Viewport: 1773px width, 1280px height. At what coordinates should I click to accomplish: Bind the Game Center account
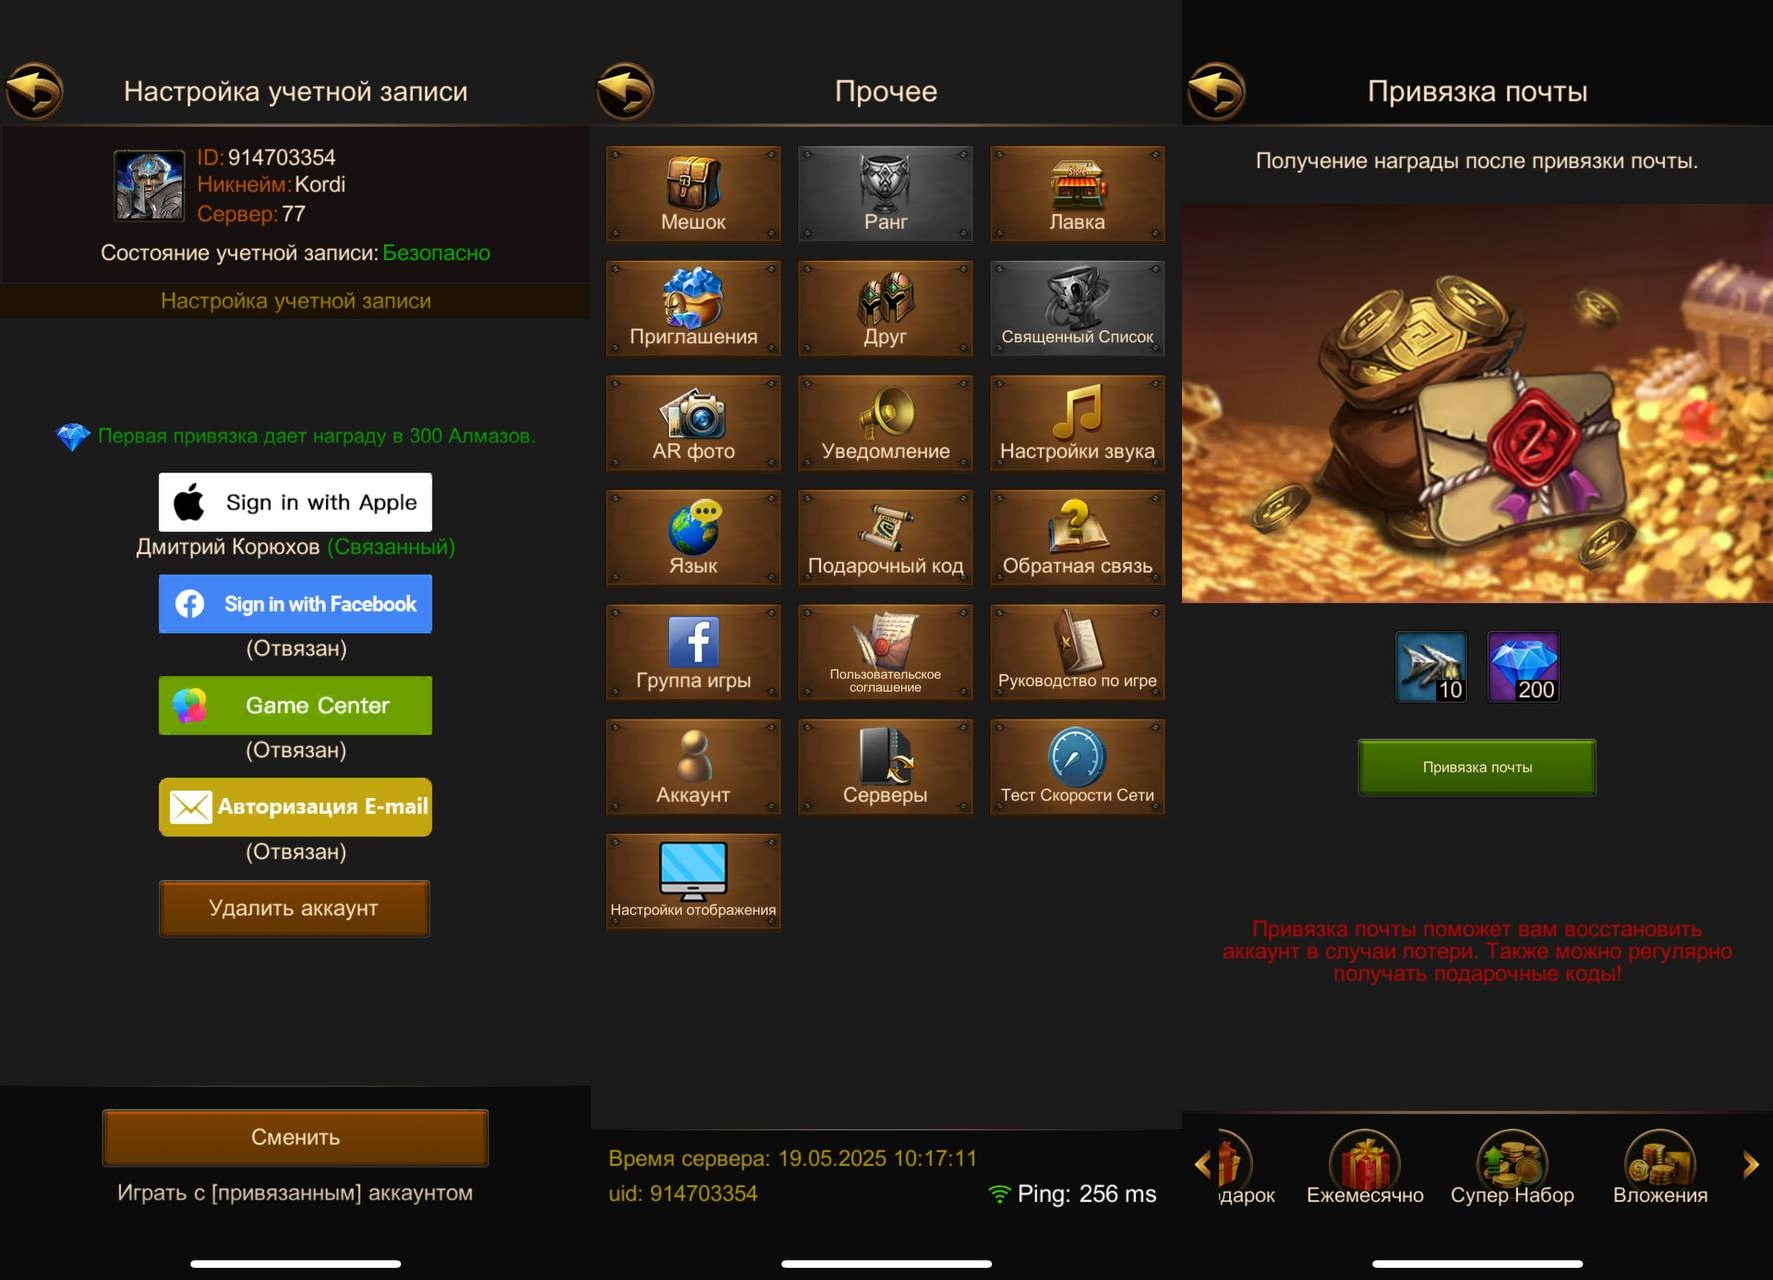295,705
